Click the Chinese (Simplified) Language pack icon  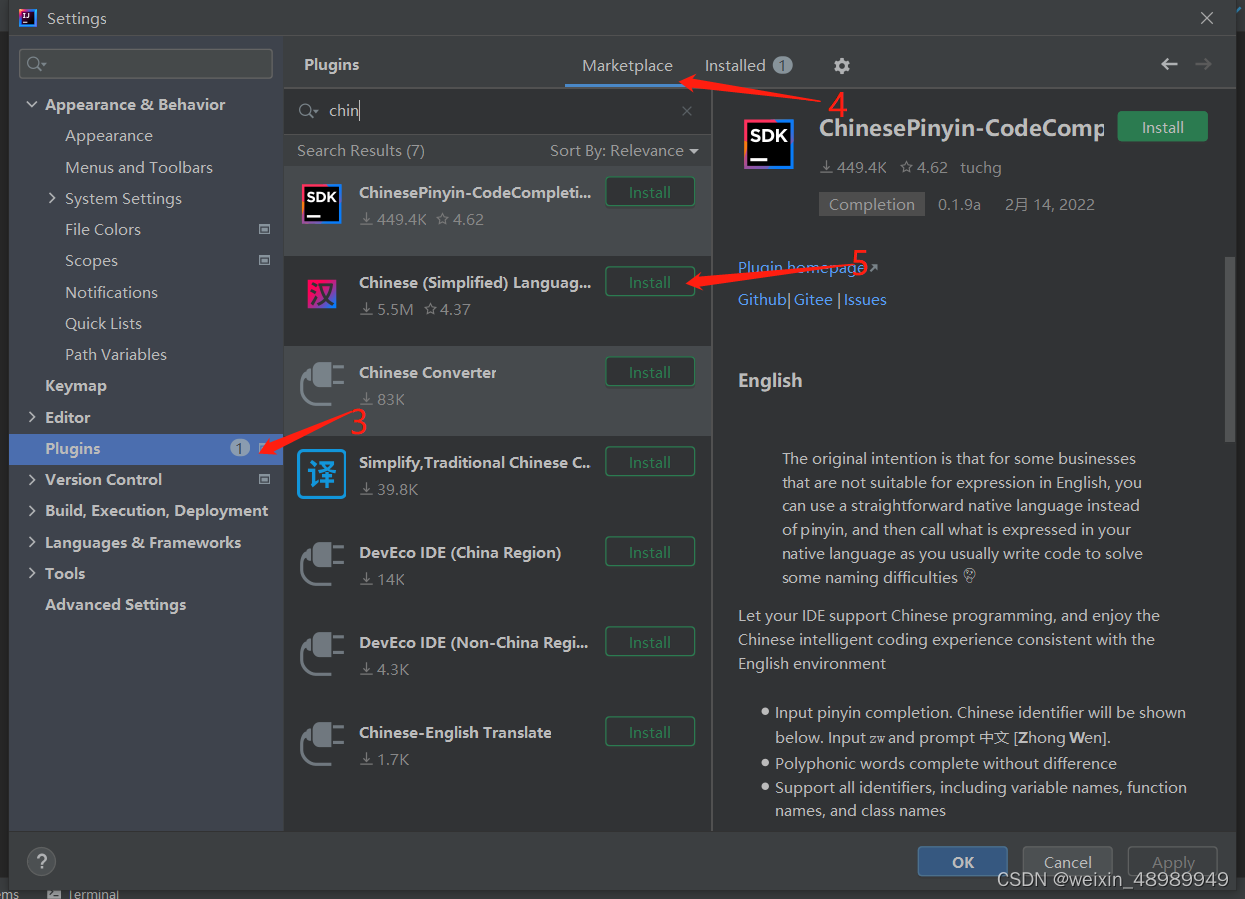[x=322, y=295]
